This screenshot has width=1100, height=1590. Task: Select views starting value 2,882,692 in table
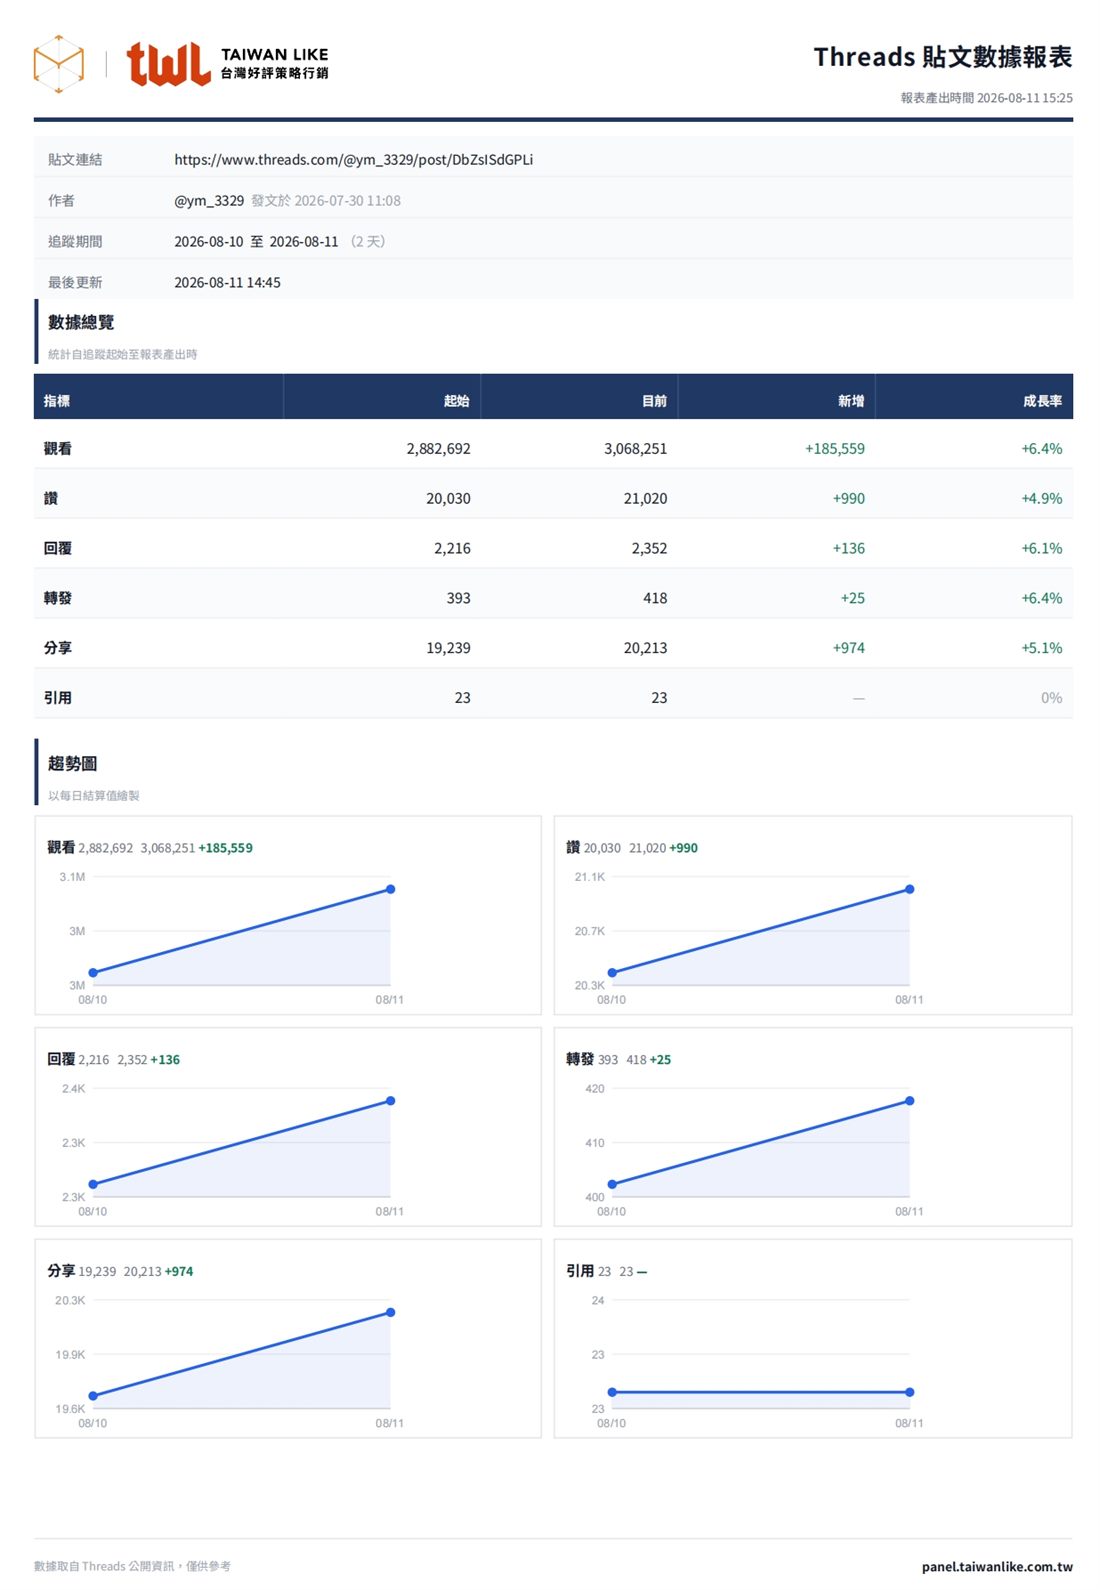click(438, 448)
